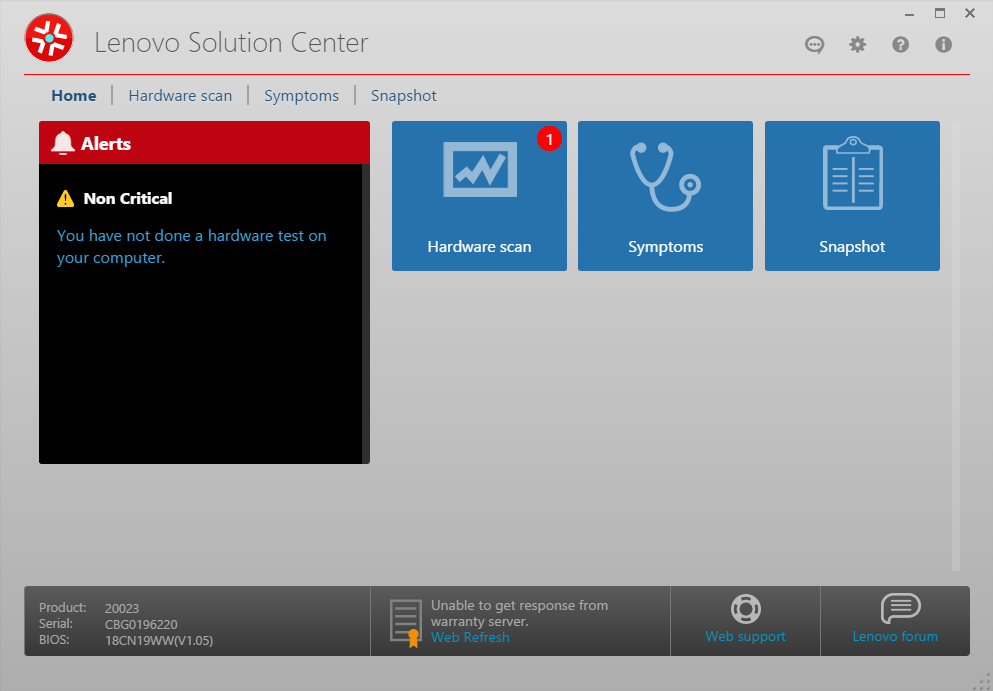The width and height of the screenshot is (993, 691).
Task: Click the Alerts panel scrollbar
Action: point(366,314)
